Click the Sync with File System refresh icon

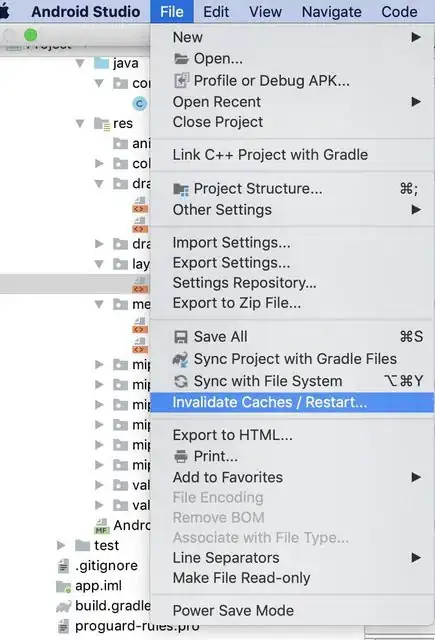[x=181, y=381]
